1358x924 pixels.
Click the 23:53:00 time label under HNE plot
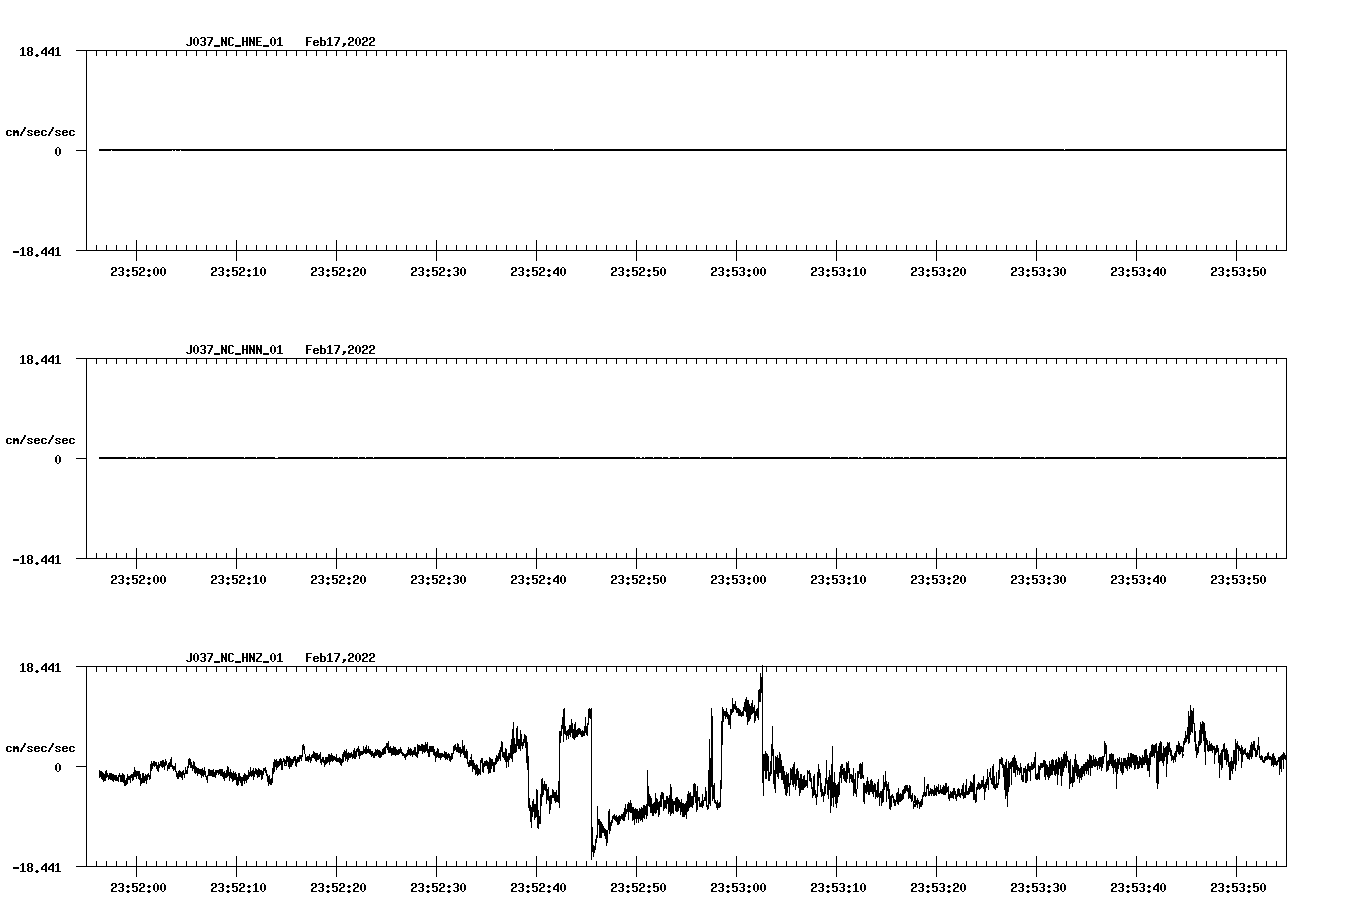point(738,272)
